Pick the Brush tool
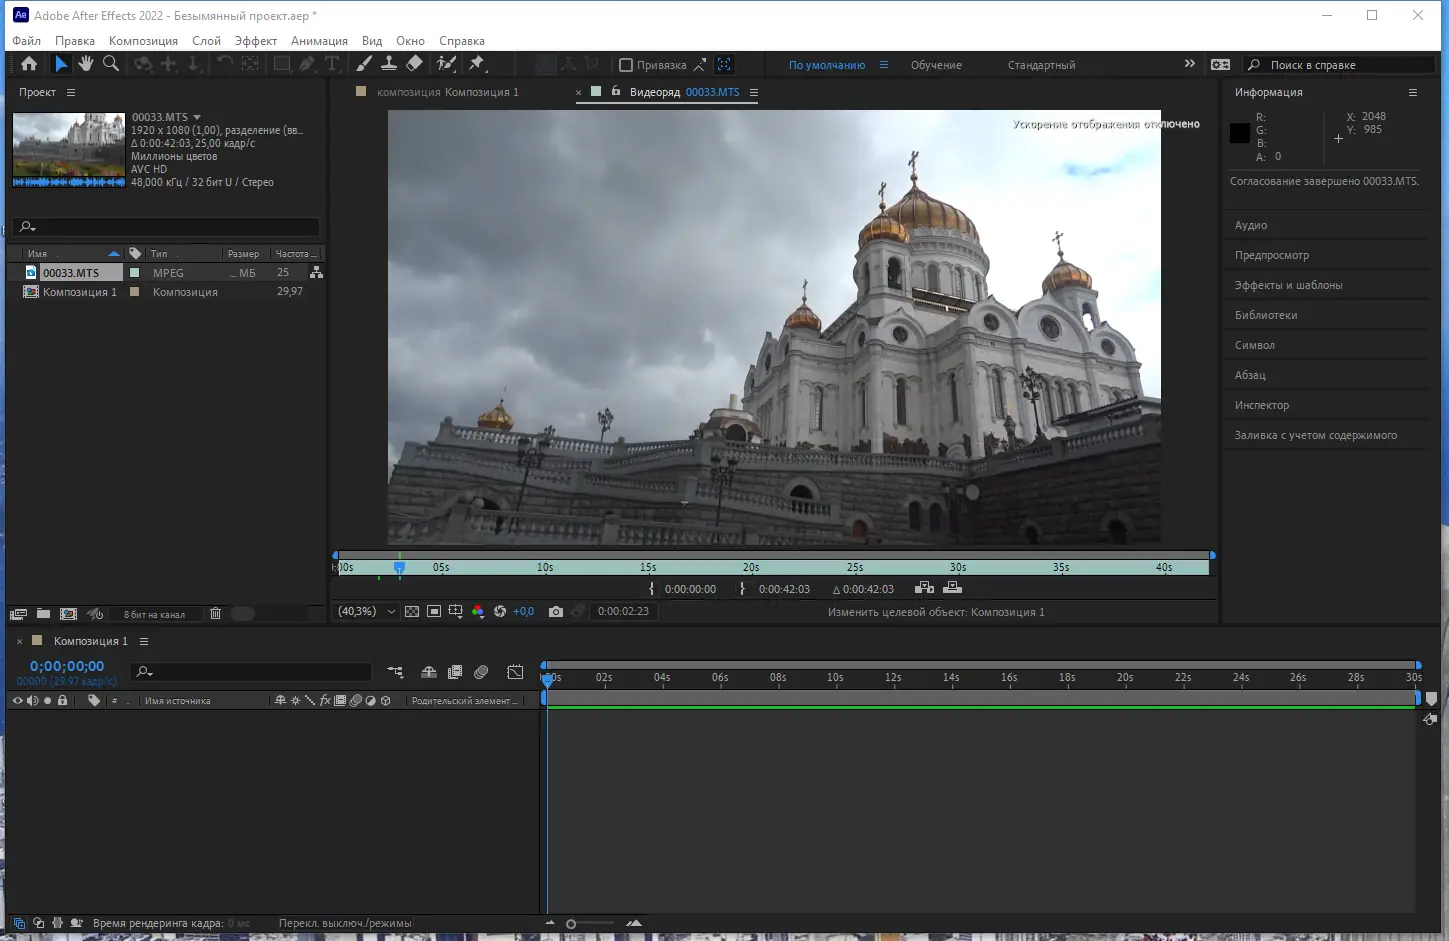Viewport: 1449px width, 941px height. click(x=364, y=64)
